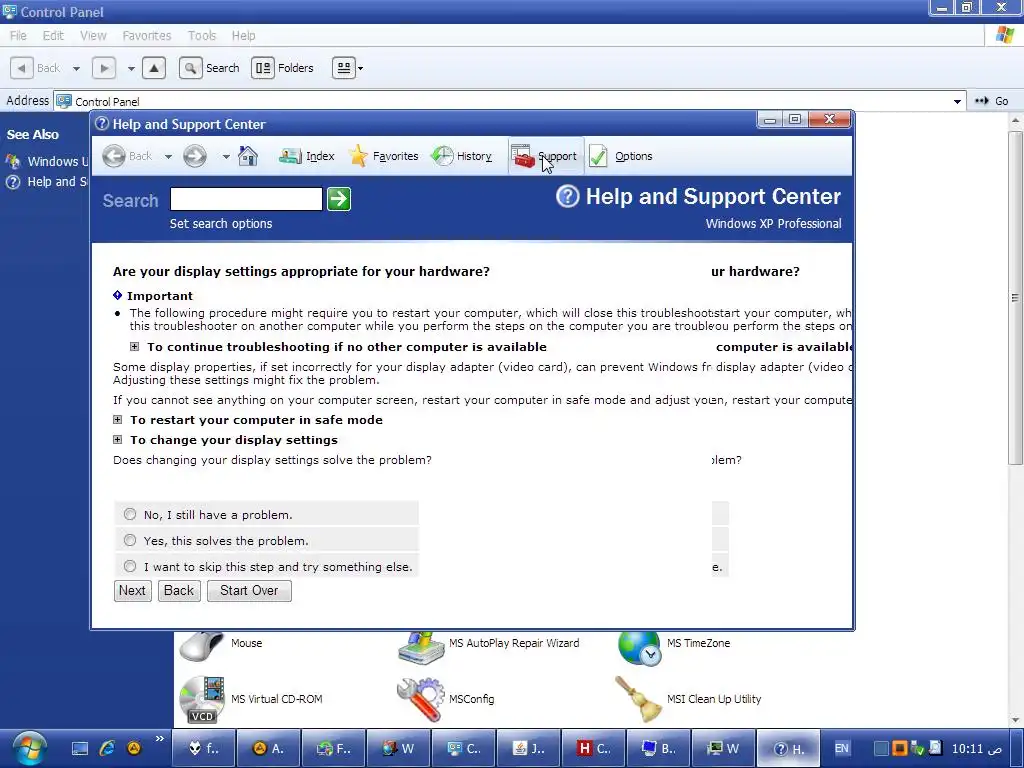Go up one folder level
This screenshot has height=768, width=1024.
tap(154, 68)
